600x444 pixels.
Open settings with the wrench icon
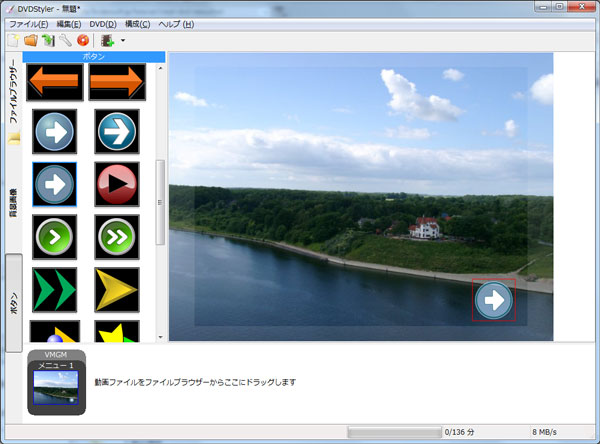(x=65, y=40)
